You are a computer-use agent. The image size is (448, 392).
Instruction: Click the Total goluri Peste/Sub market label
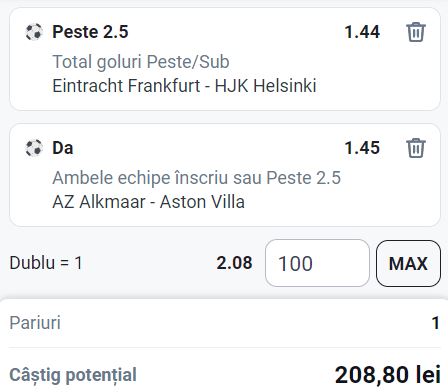pyautogui.click(x=141, y=62)
